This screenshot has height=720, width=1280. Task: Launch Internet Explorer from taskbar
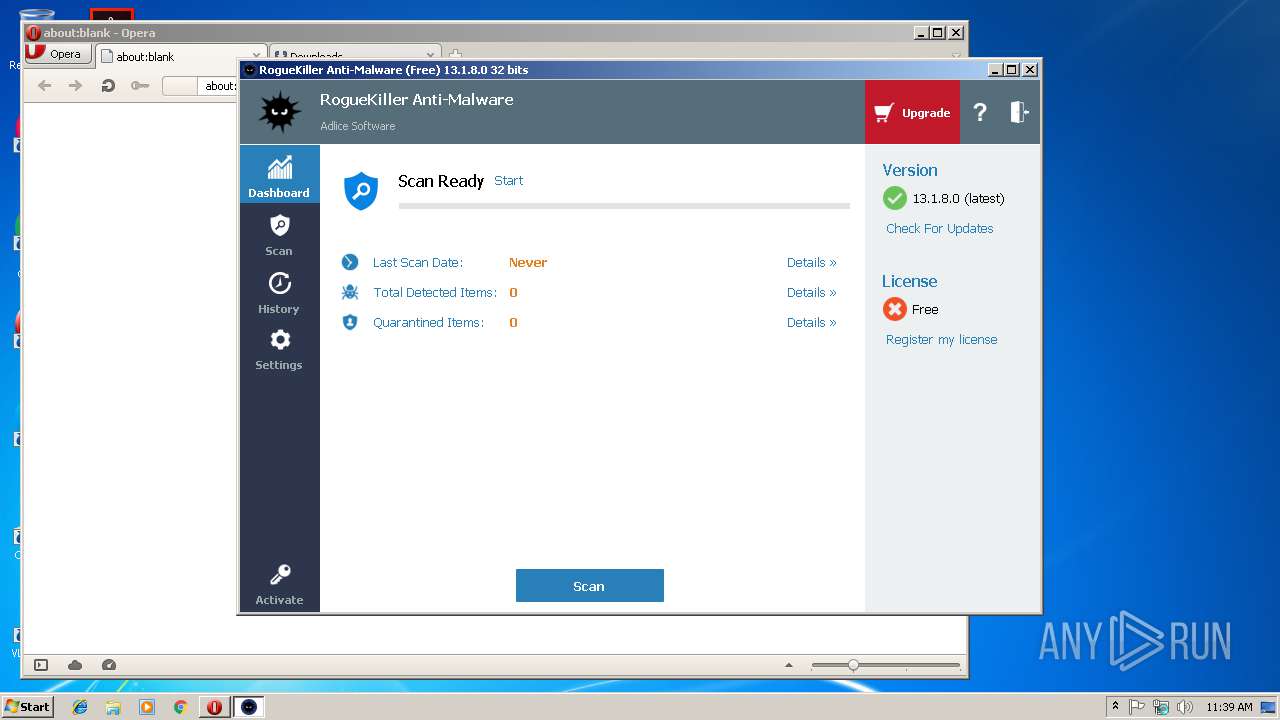[80, 707]
